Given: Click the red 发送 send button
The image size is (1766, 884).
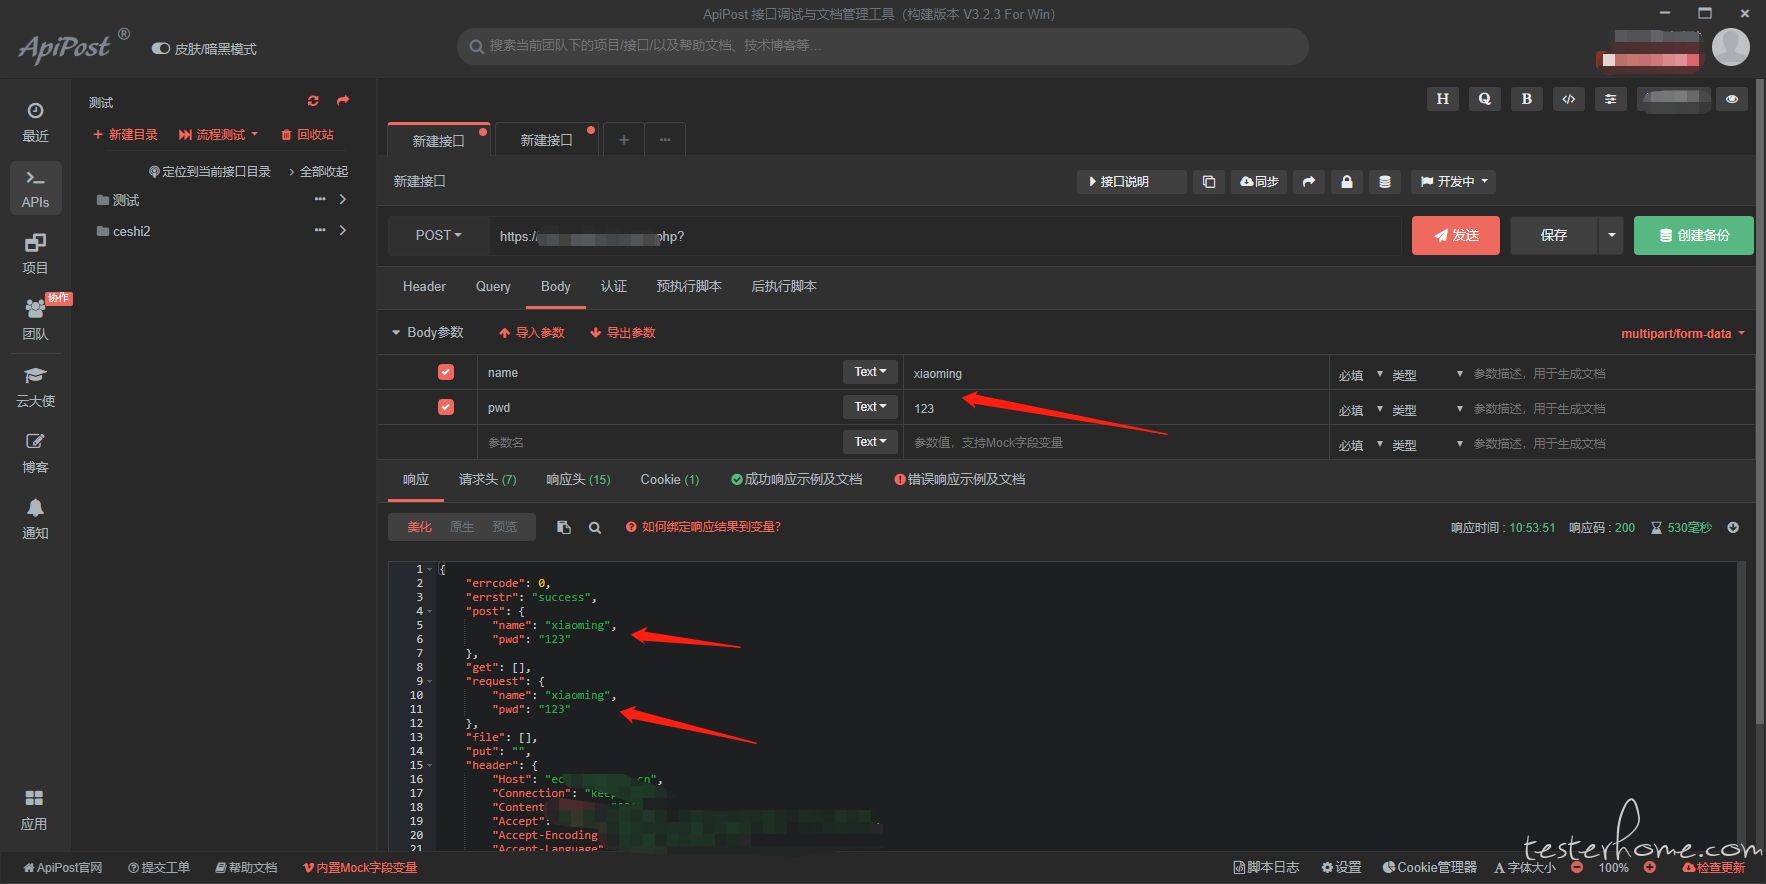Looking at the screenshot, I should click(1456, 235).
